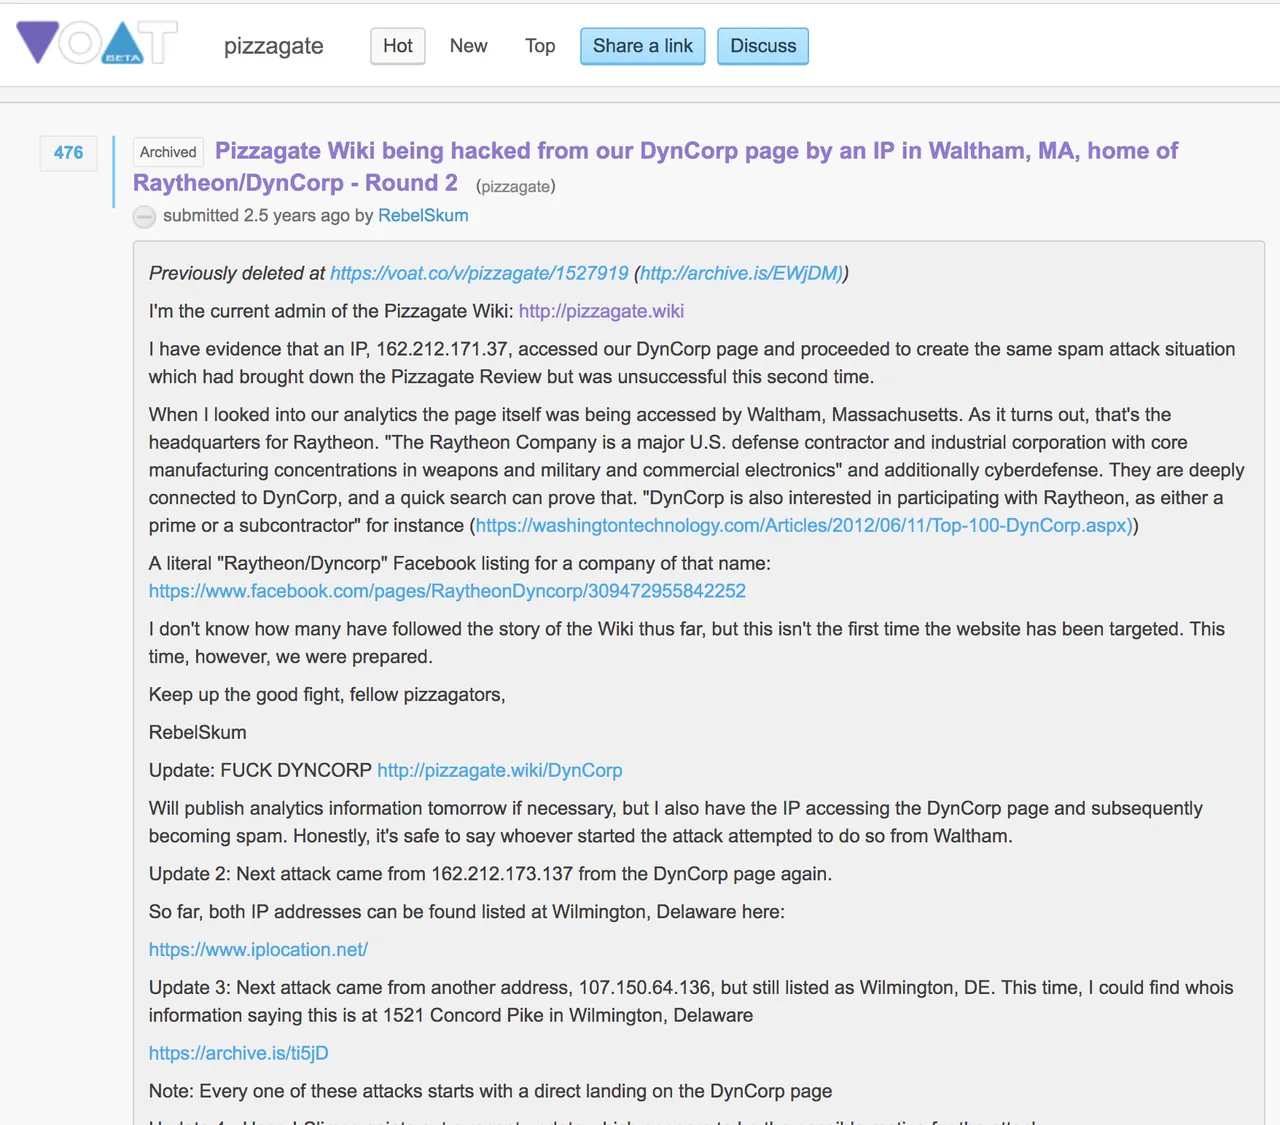The image size is (1280, 1125).
Task: Open the washingtontechnology.com Top-100-DynCorp link
Action: [x=804, y=525]
